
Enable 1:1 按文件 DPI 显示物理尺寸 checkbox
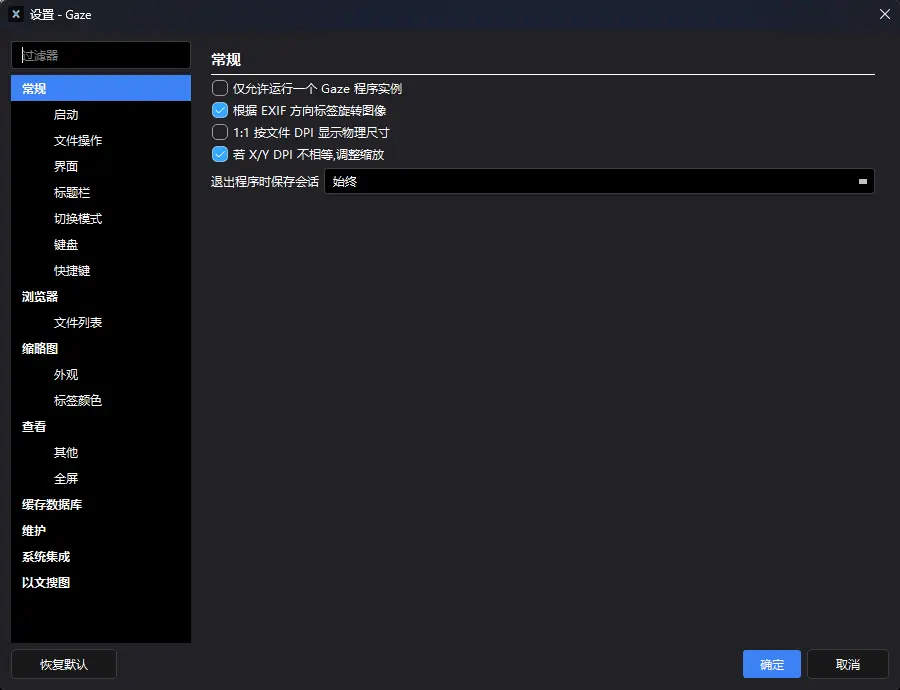(x=220, y=133)
